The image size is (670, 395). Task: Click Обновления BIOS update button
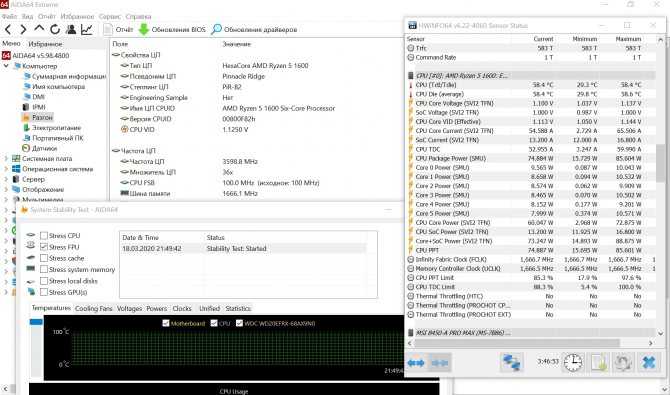[x=172, y=29]
